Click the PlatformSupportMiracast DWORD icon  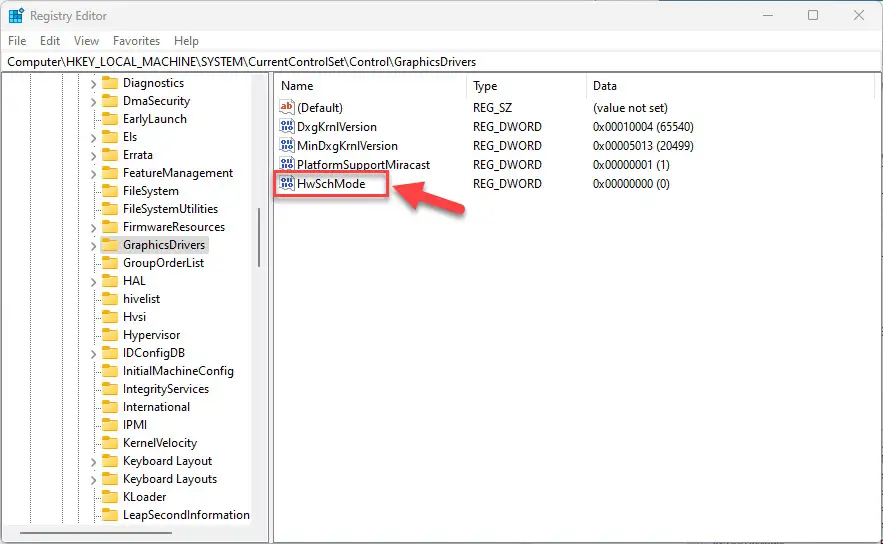click(x=287, y=164)
